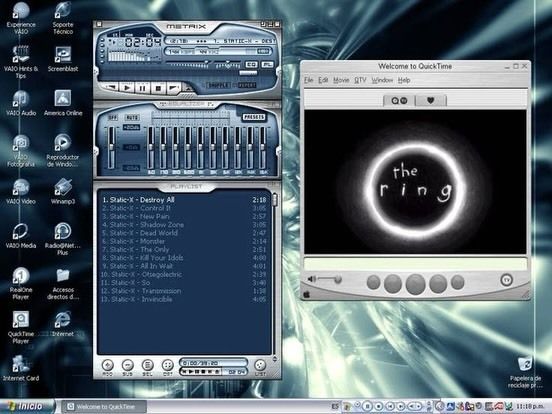The image size is (552, 414).
Task: Select the RealOne Player desktop shortcut
Action: (x=21, y=283)
